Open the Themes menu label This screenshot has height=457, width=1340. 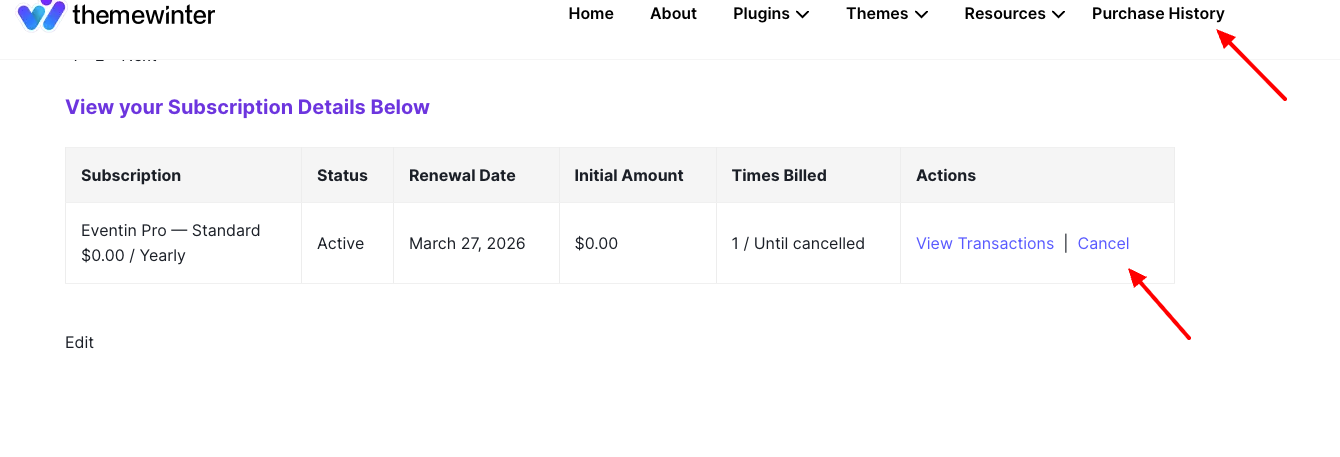point(877,14)
